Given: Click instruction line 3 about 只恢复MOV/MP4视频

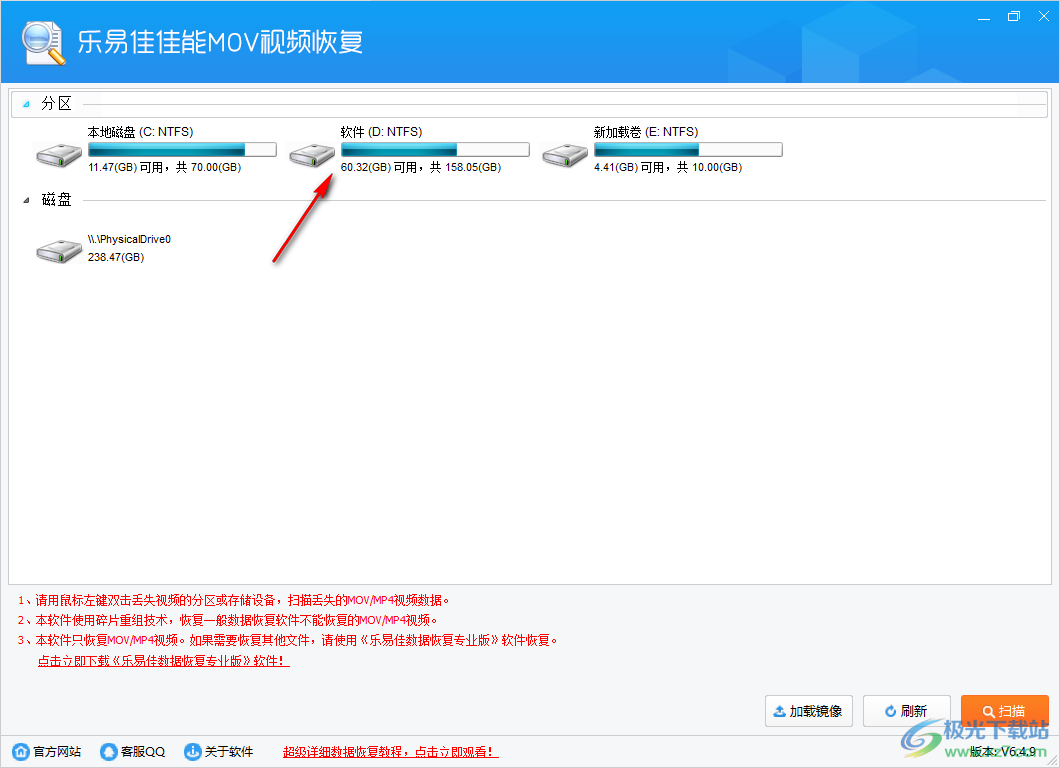Looking at the screenshot, I should 287,641.
